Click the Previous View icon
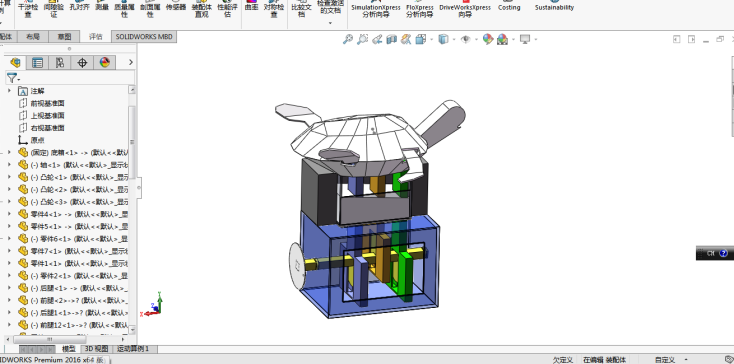 pos(377,39)
